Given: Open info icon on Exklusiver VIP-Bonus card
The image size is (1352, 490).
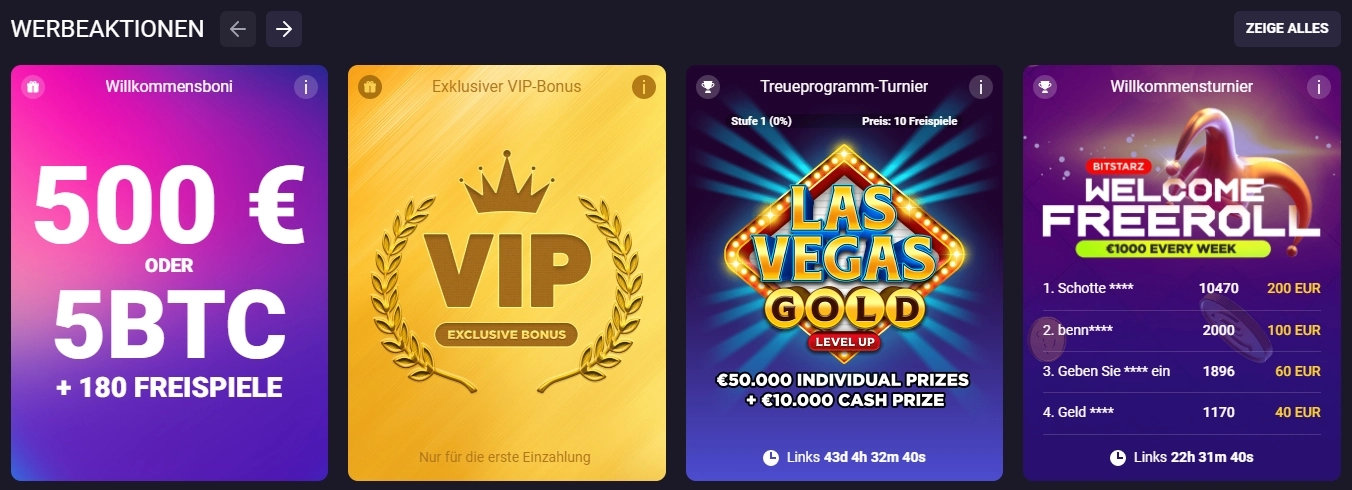Looking at the screenshot, I should click(644, 87).
